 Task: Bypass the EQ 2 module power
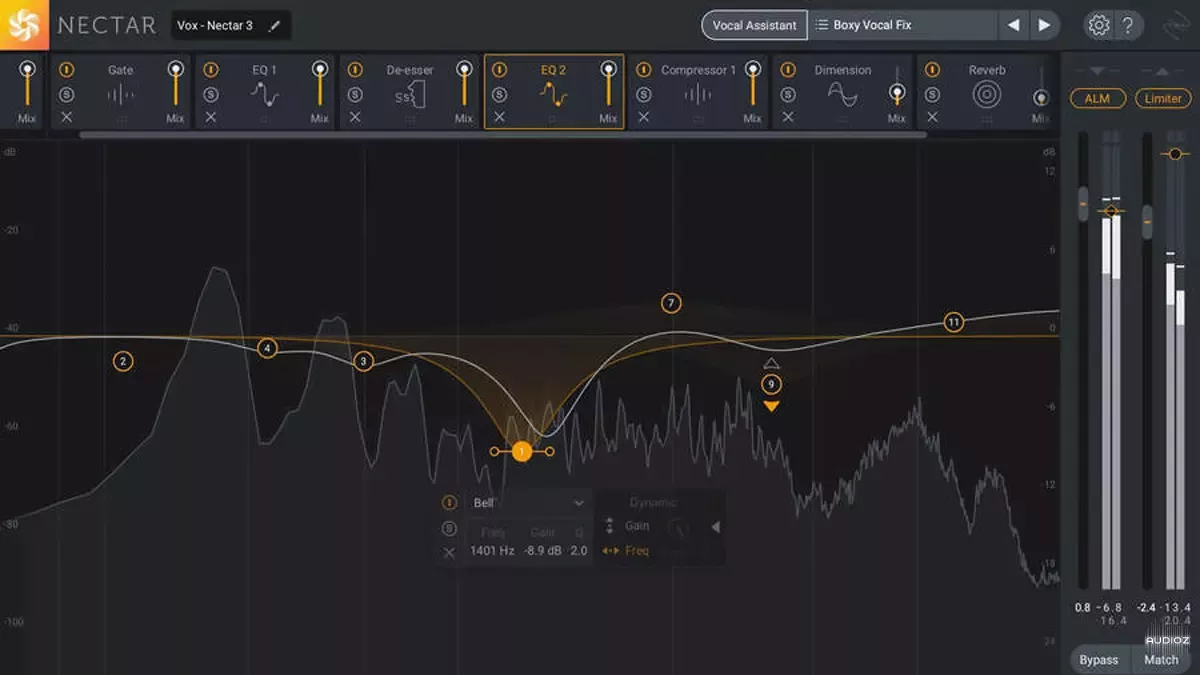499,70
